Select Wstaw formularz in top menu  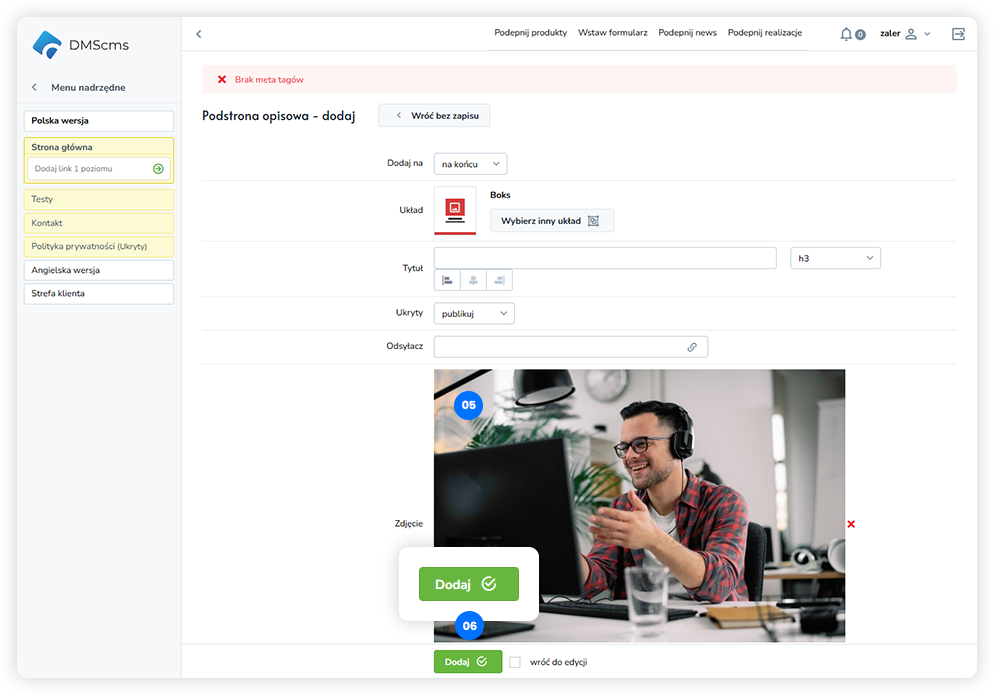click(x=612, y=33)
